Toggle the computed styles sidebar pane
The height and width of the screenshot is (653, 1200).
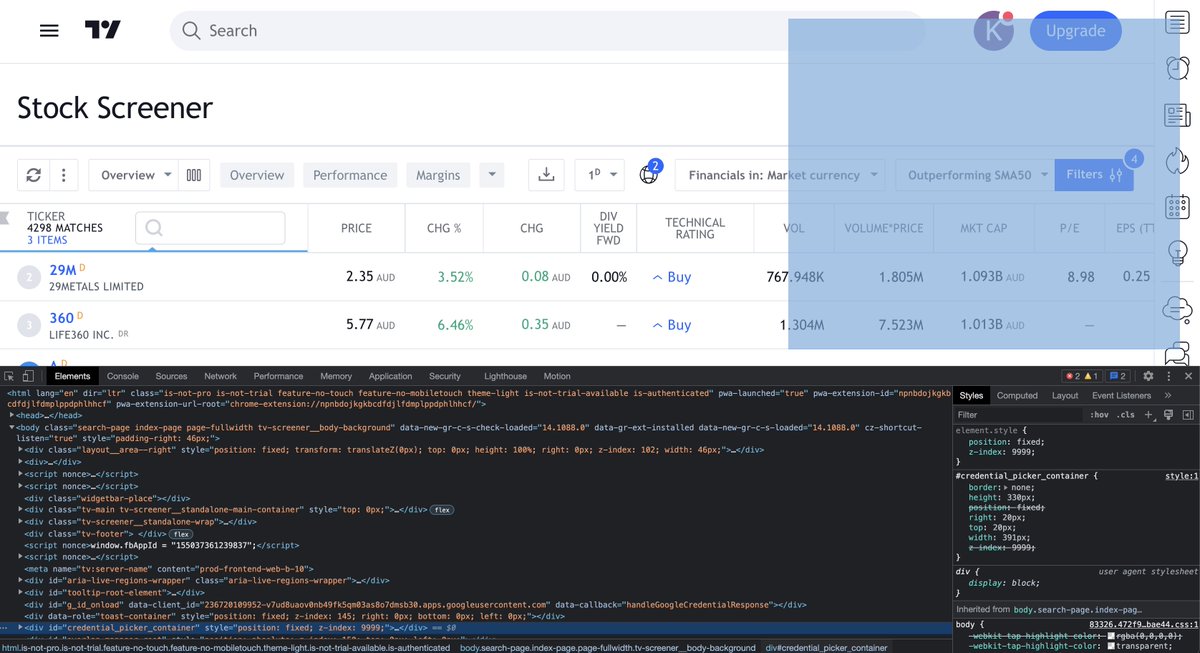(x=1188, y=414)
